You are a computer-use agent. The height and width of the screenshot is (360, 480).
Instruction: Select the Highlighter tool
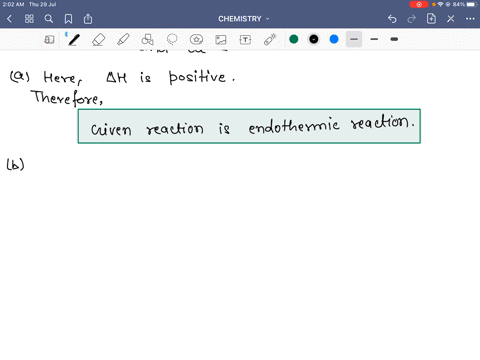click(123, 40)
